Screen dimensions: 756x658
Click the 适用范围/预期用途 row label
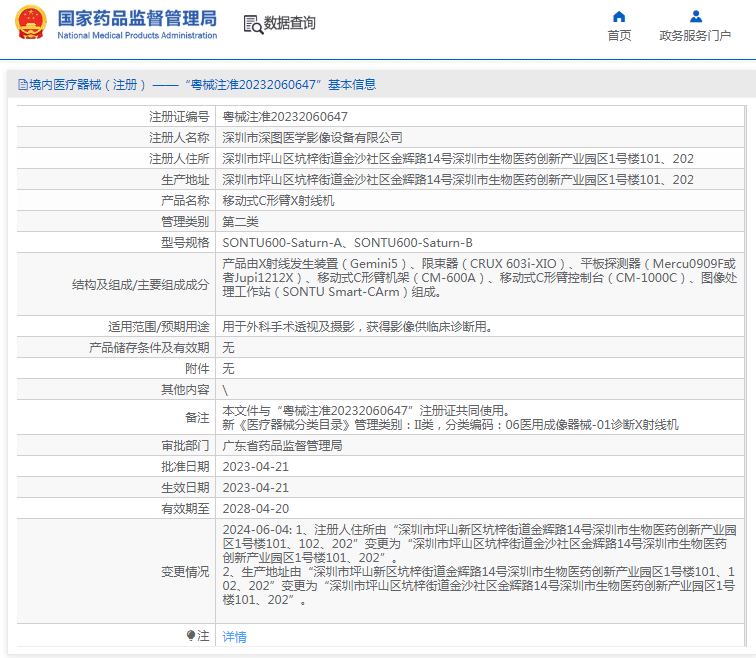tap(159, 327)
